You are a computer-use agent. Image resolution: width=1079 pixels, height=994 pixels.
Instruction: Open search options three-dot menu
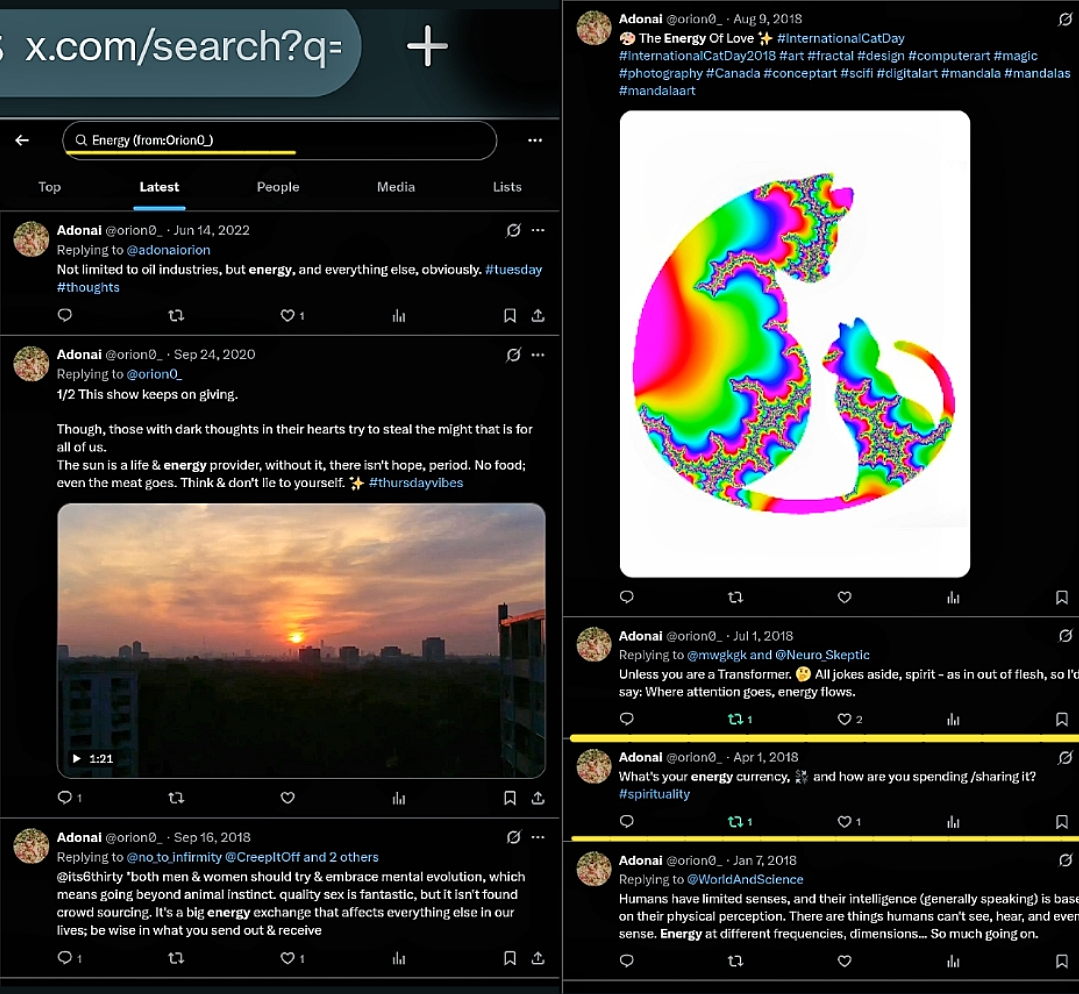pyautogui.click(x=535, y=141)
